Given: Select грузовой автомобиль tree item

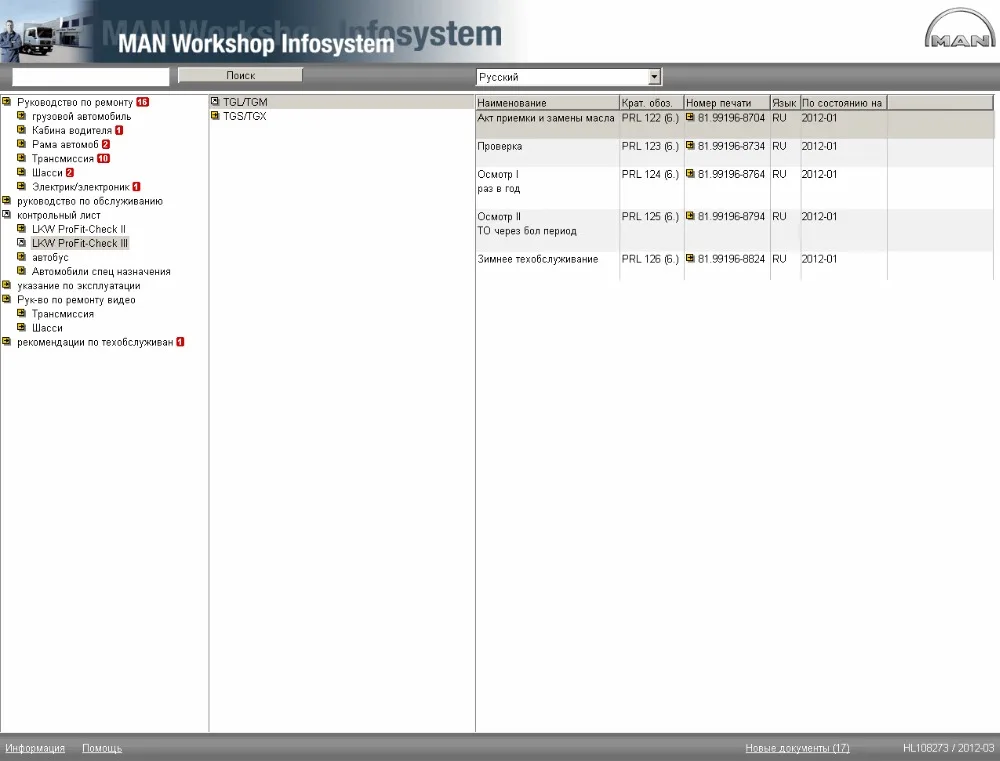Looking at the screenshot, I should click(82, 116).
